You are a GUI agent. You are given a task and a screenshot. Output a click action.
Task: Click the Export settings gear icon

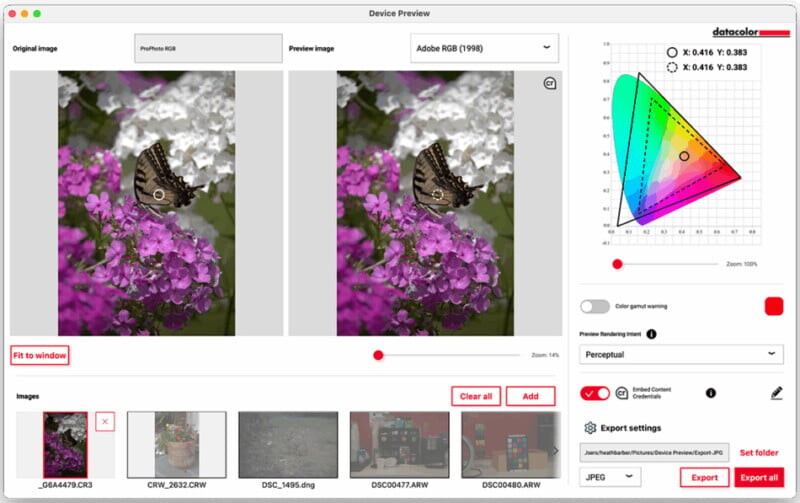pos(590,428)
